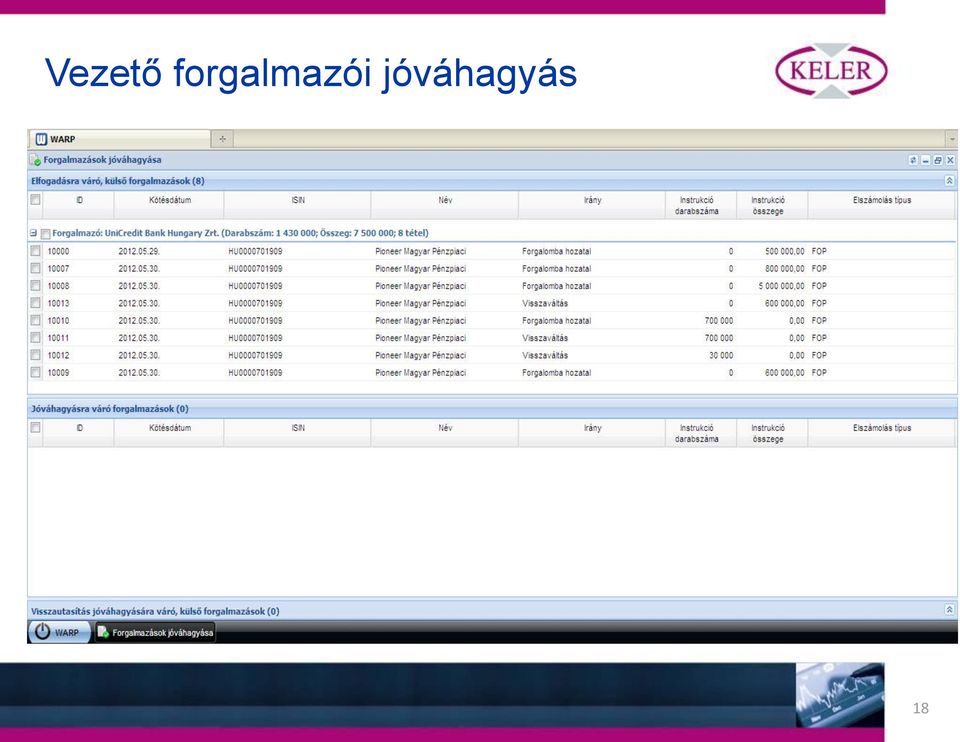
Task: Open a new tab with plus icon
Action: click(x=222, y=139)
